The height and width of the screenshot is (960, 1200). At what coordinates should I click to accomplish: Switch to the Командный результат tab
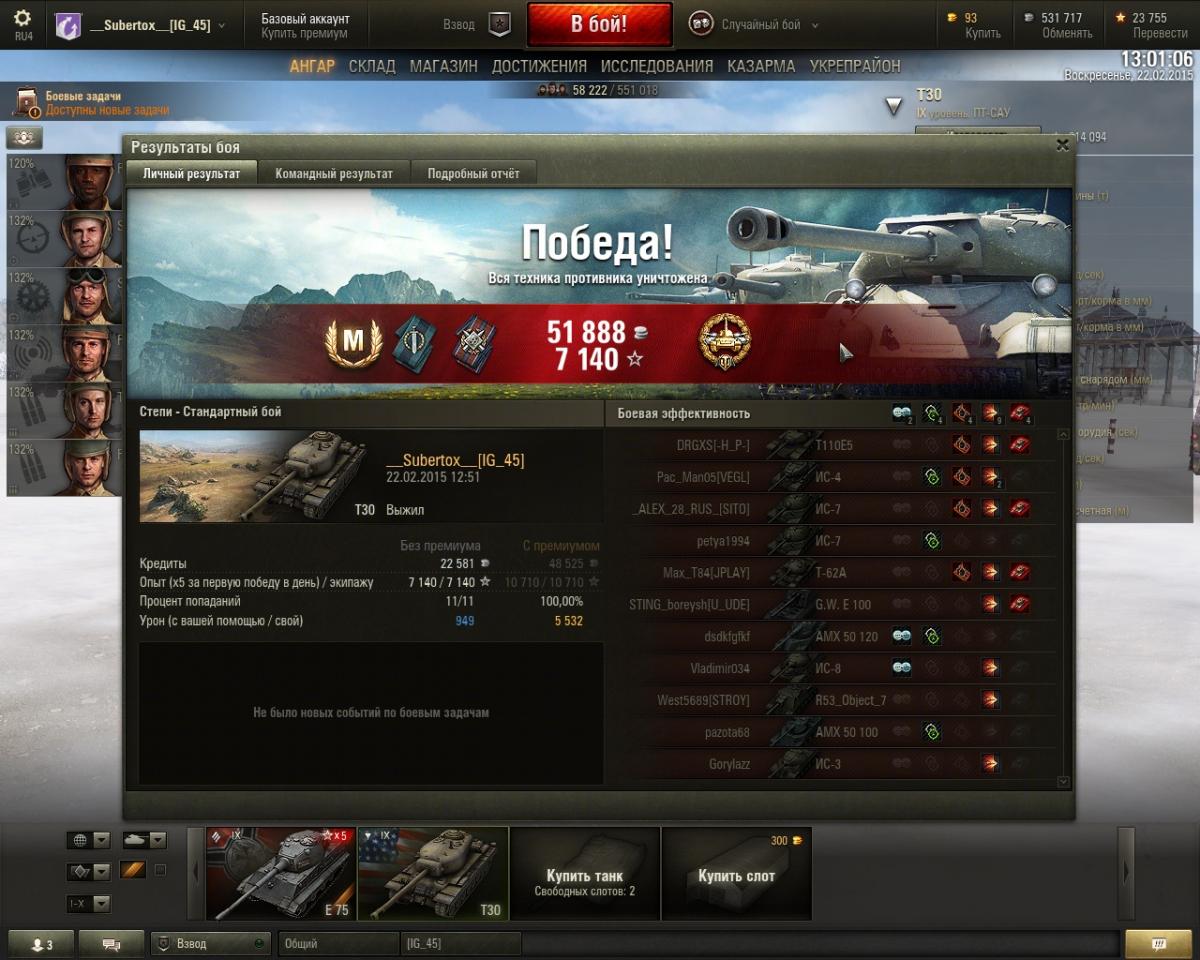coord(334,173)
